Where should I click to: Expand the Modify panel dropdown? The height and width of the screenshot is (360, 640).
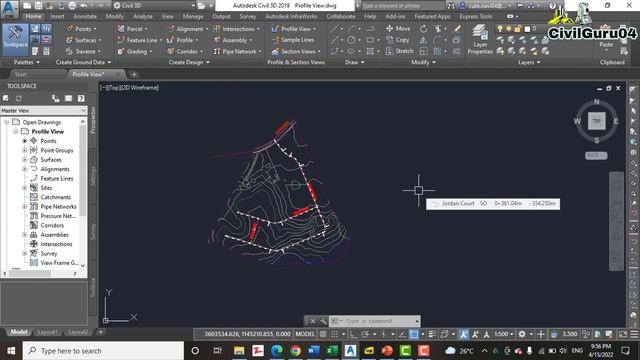[423, 62]
